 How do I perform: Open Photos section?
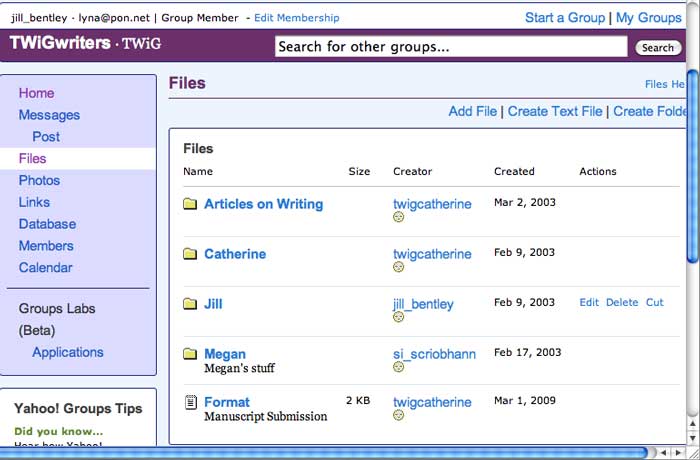[x=39, y=180]
